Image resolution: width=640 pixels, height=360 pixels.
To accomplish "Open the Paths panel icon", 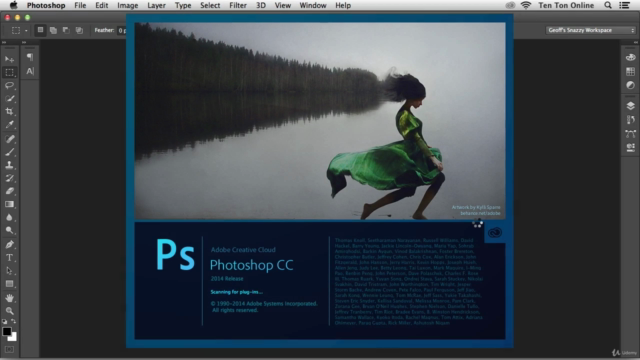I will click(630, 133).
